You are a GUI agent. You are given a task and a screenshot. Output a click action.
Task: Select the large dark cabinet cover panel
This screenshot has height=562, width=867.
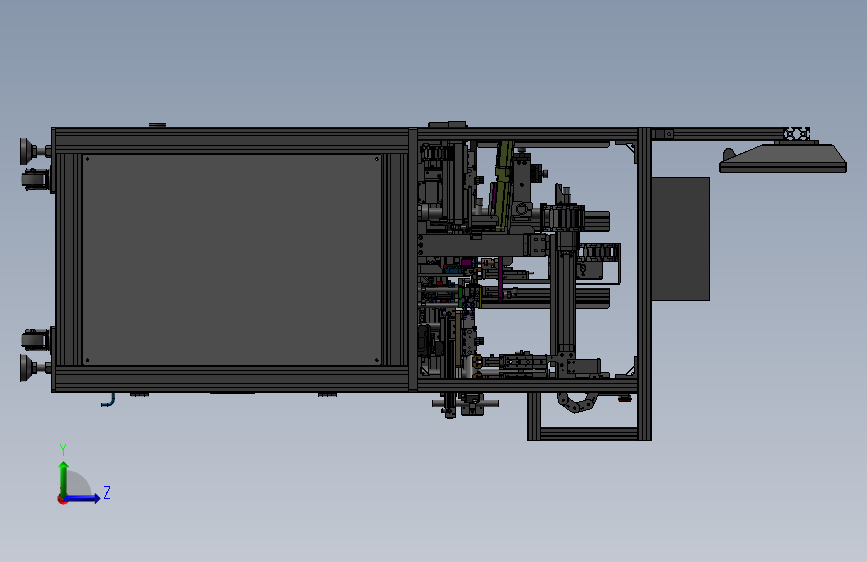coord(232,259)
